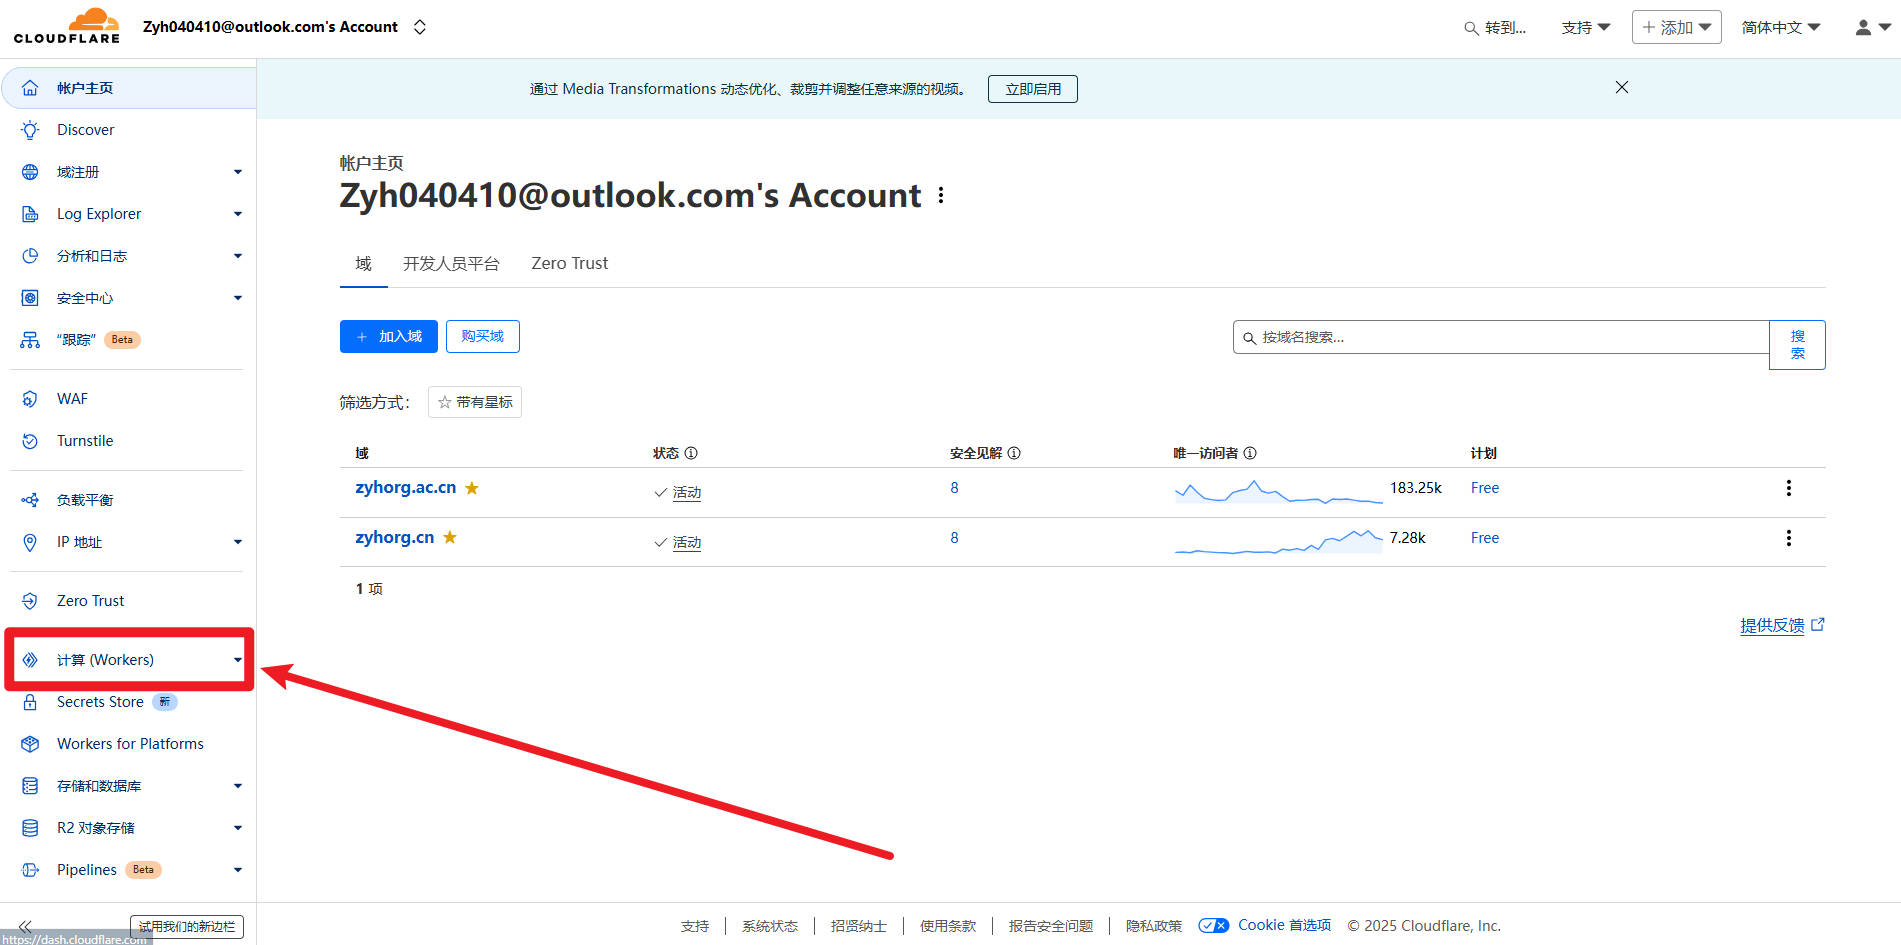Click the 存储和数据库 icon
This screenshot has height=945, width=1901.
30,786
